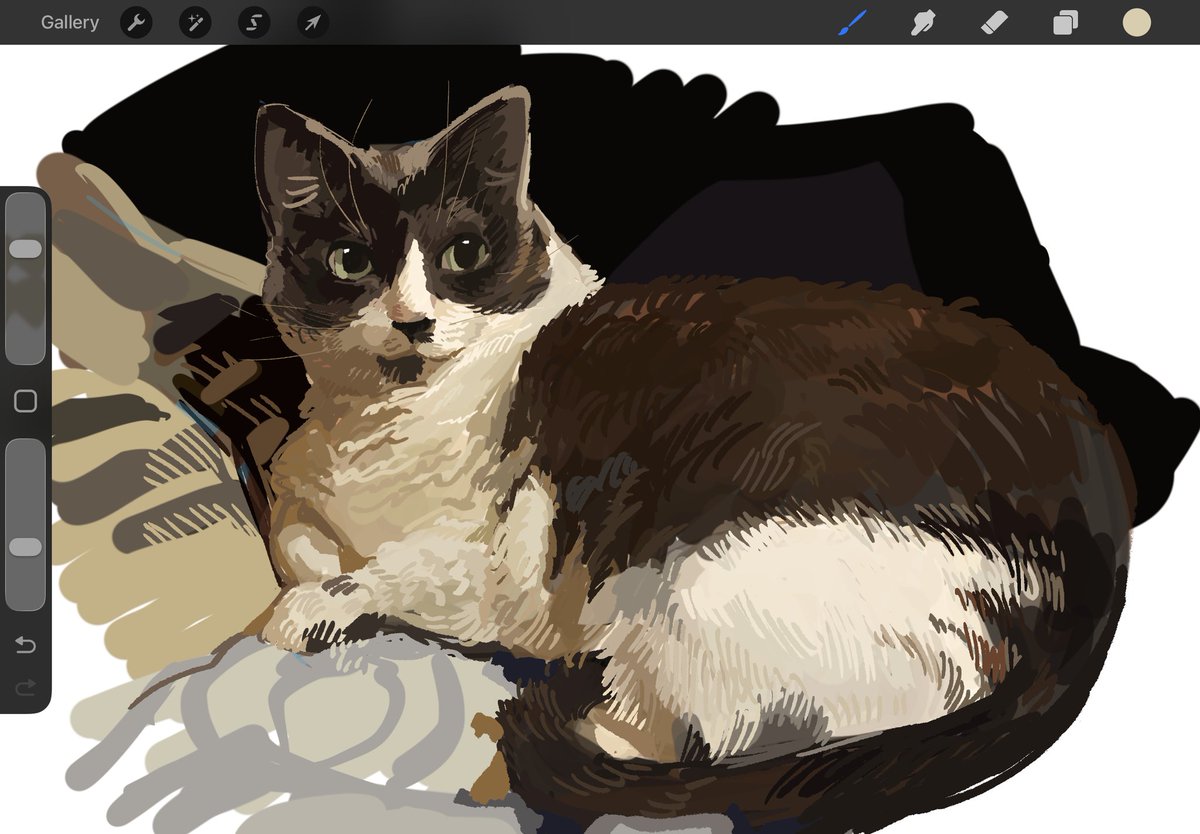
Task: Activate the Selection S-shaped tool
Action: tap(254, 22)
